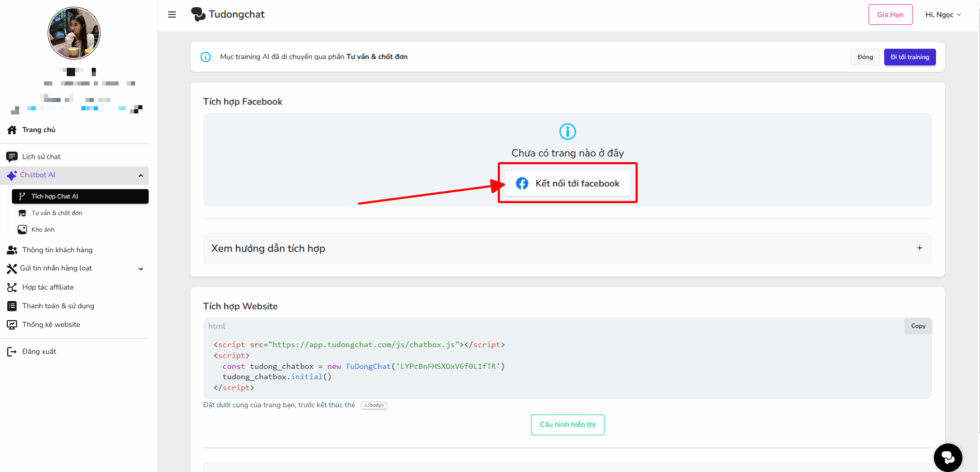Click the Đăng xuất logout icon

coord(11,351)
